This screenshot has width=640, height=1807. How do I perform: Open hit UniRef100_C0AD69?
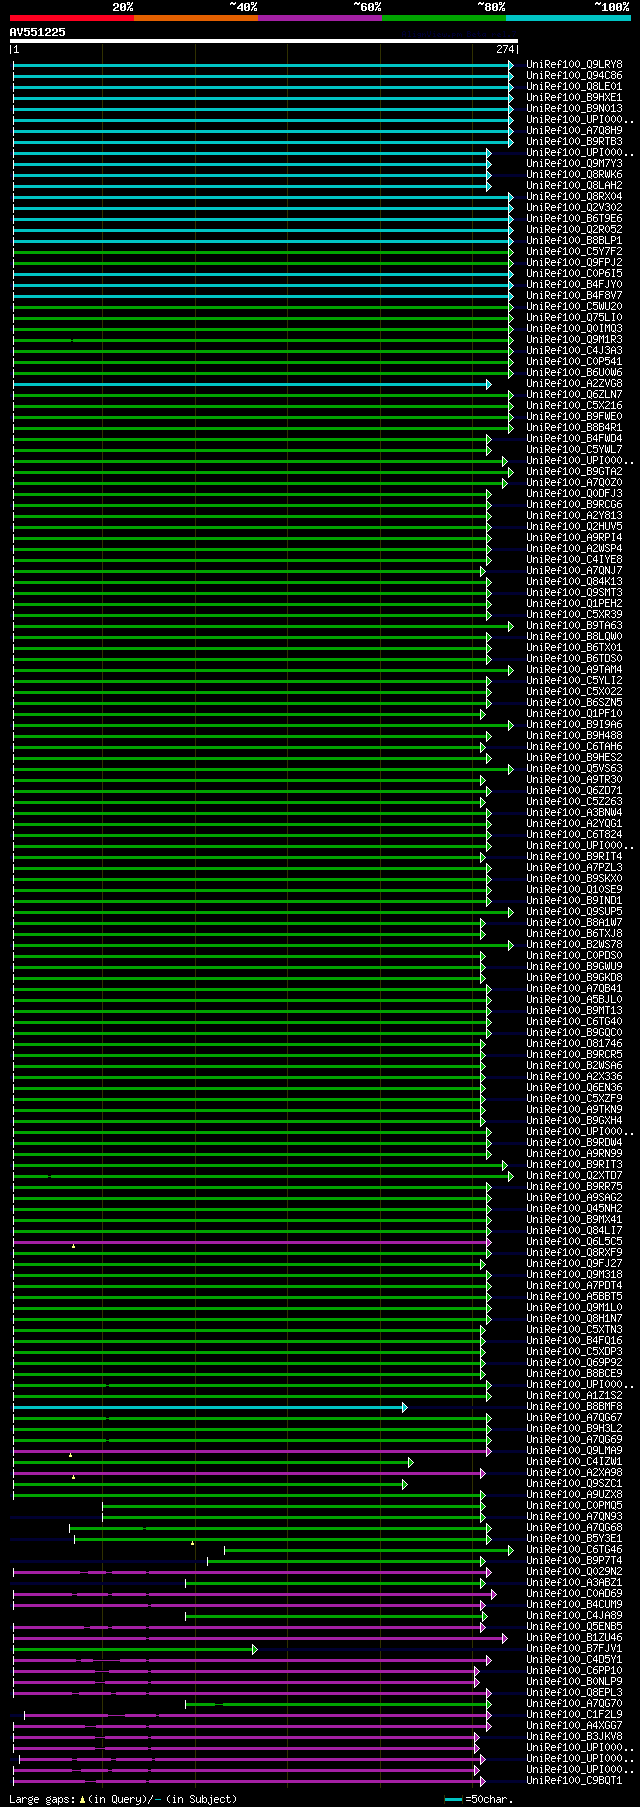coord(574,1593)
